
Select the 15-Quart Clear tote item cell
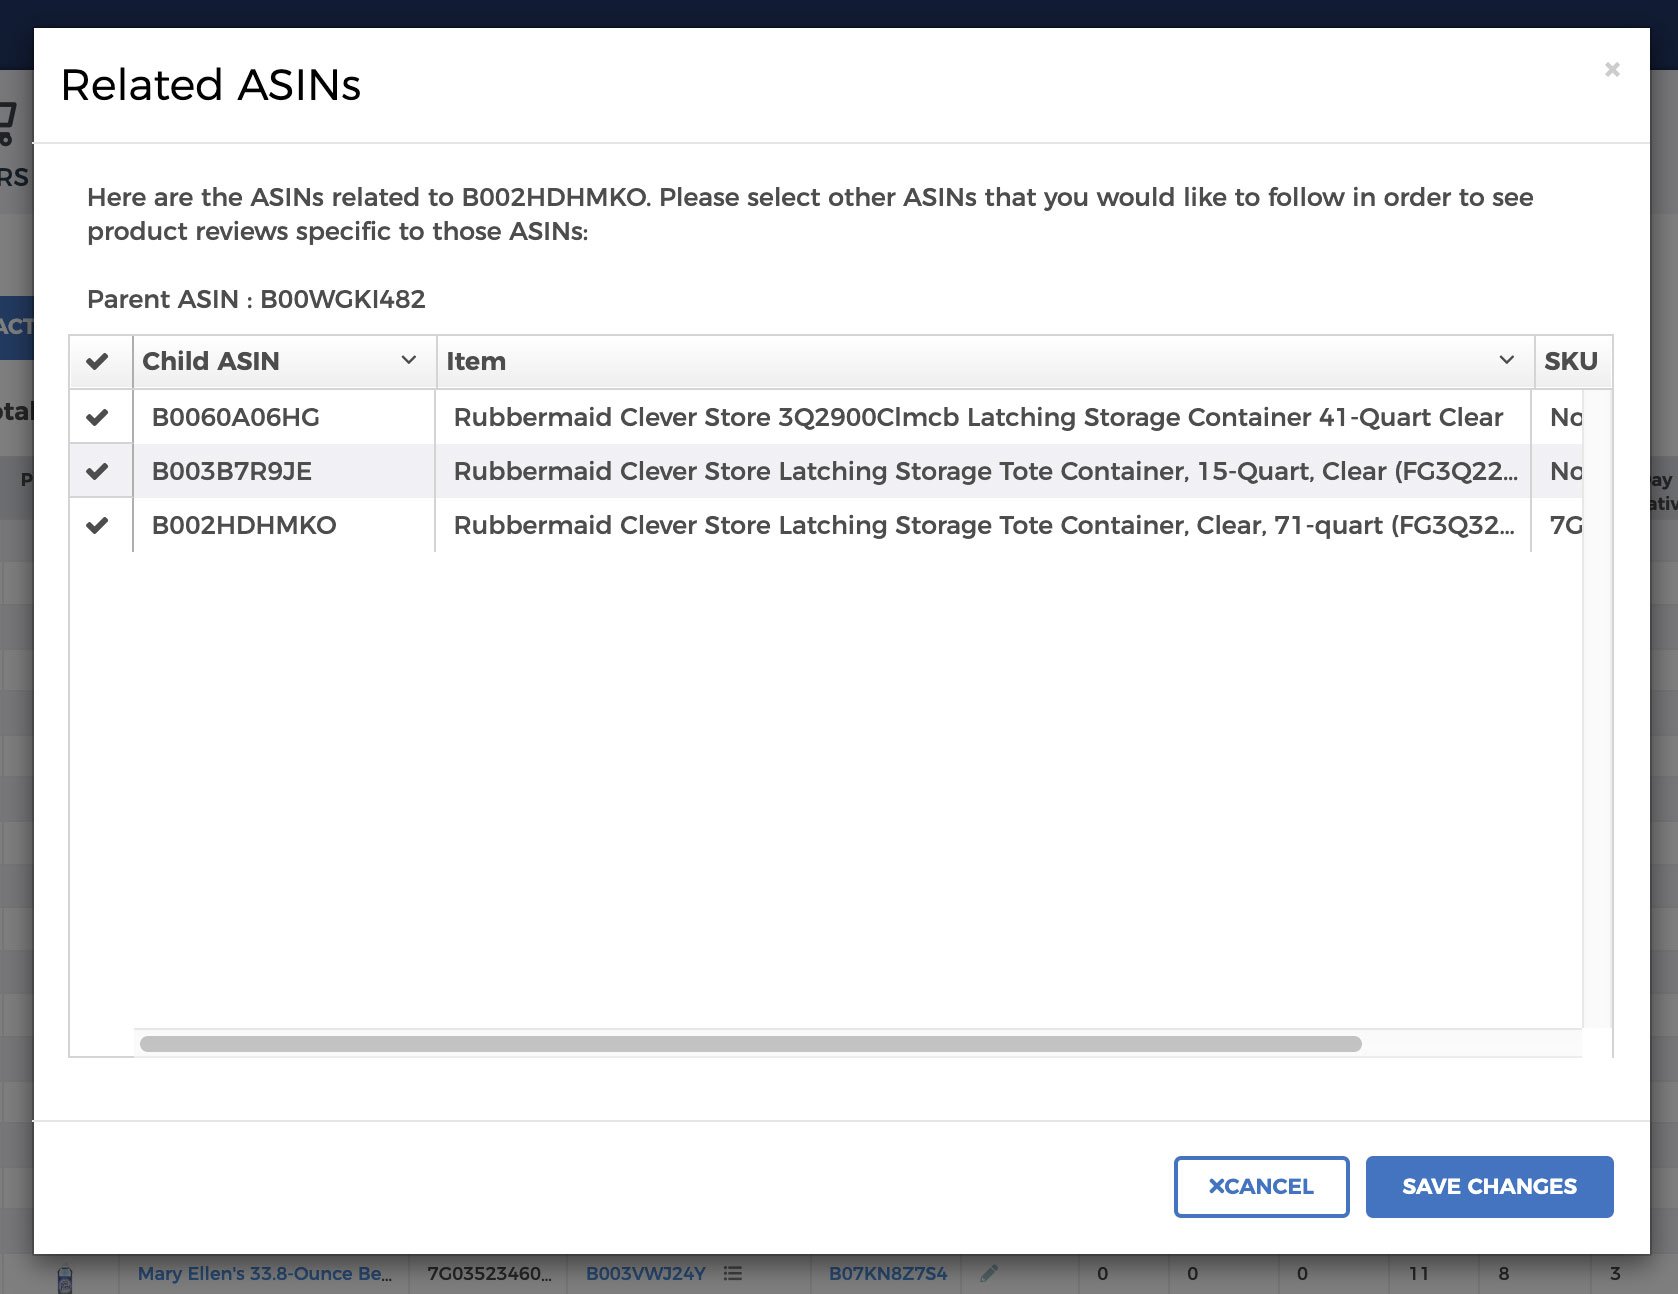tap(983, 471)
